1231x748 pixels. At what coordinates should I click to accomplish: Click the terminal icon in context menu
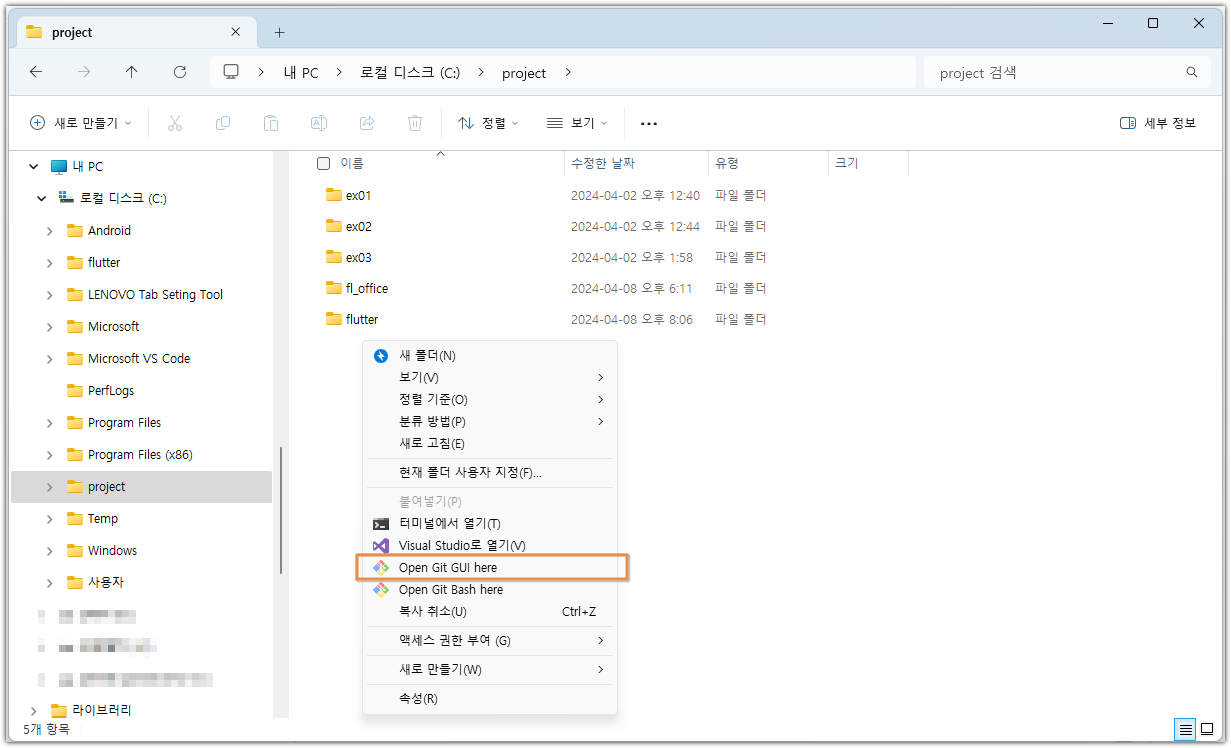[x=381, y=523]
